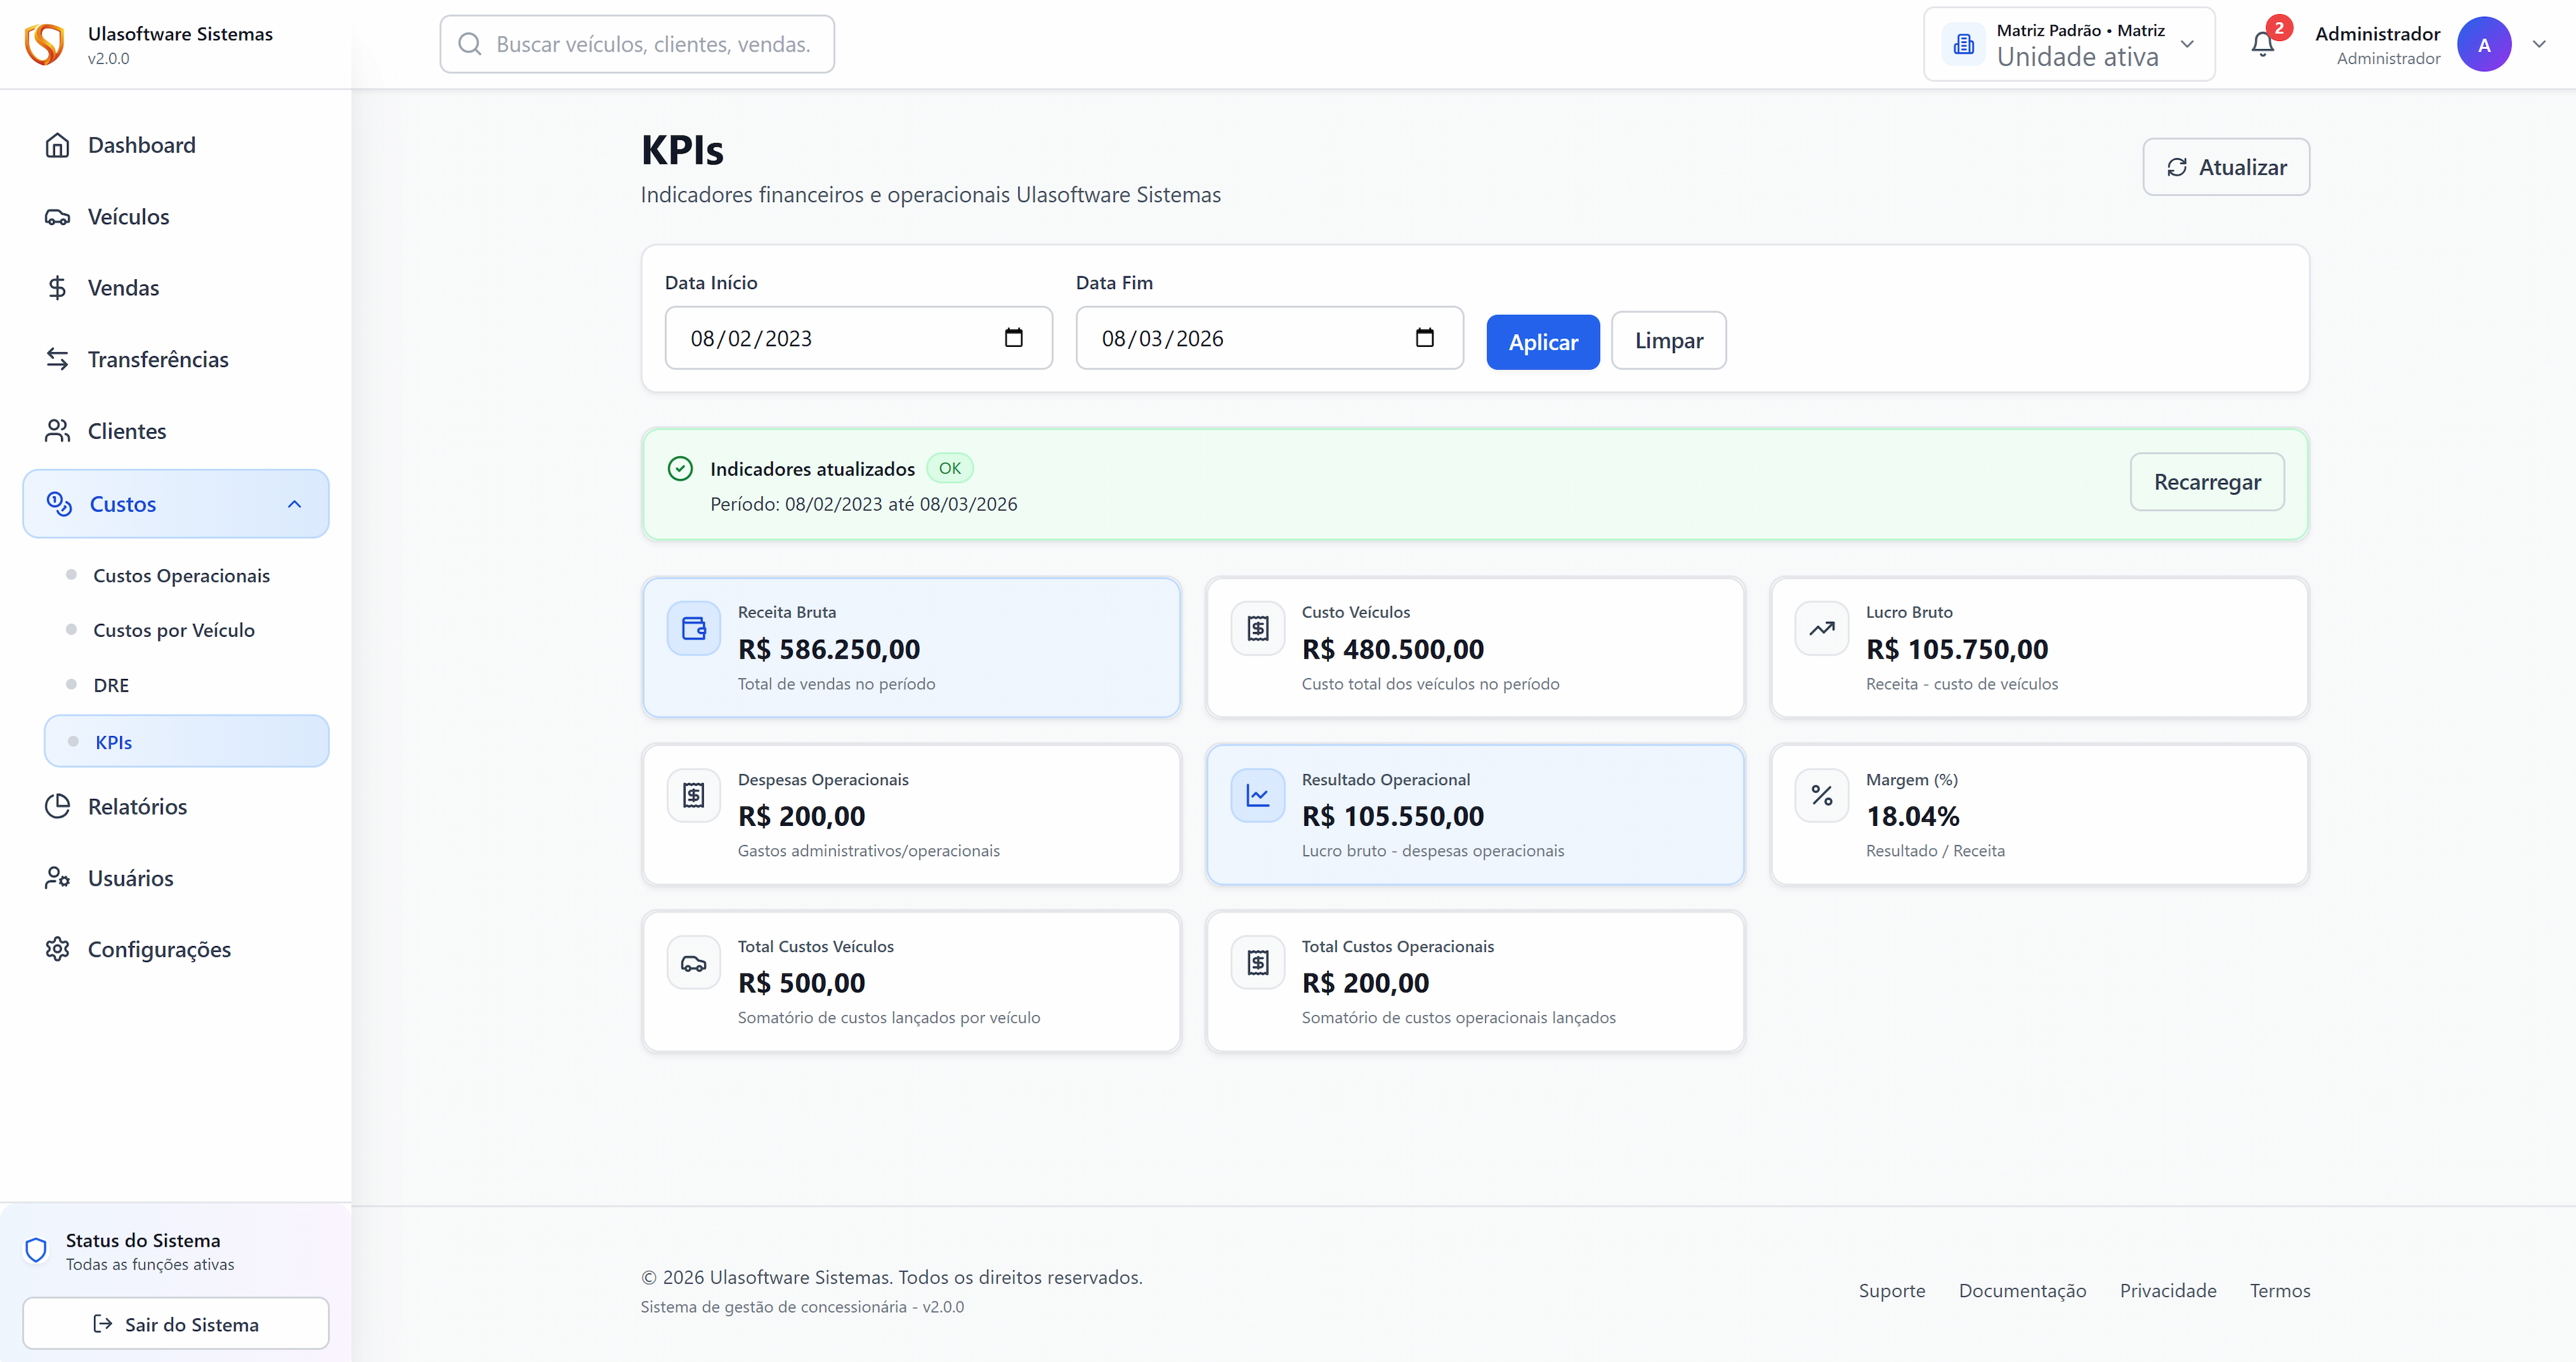Click the Aplicar button

1542,341
